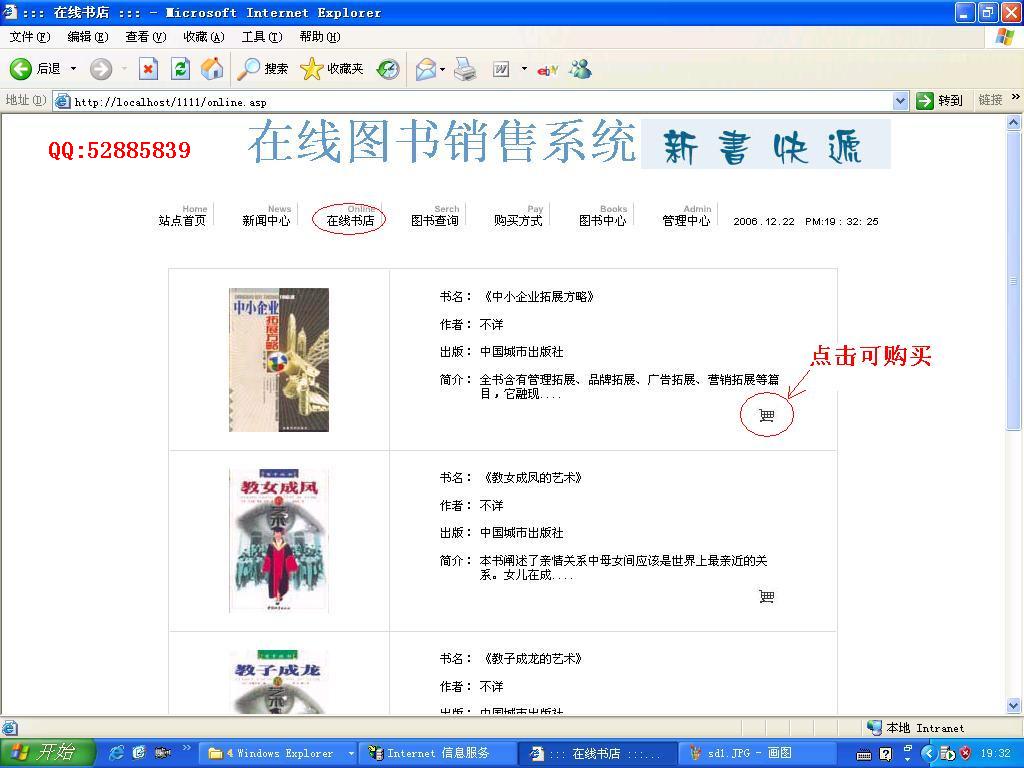Click the local Intranet zone status icon
Viewport: 1024px width, 768px height.
pos(874,728)
